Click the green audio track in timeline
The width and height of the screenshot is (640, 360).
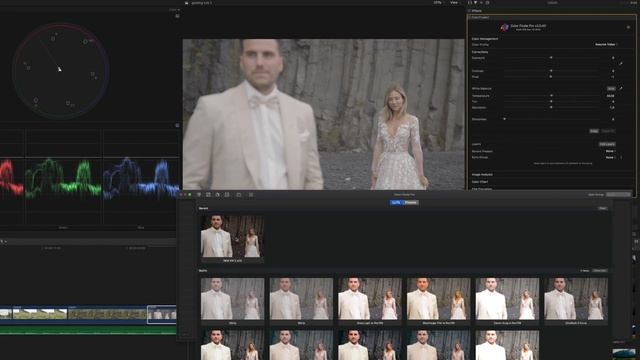point(88,330)
